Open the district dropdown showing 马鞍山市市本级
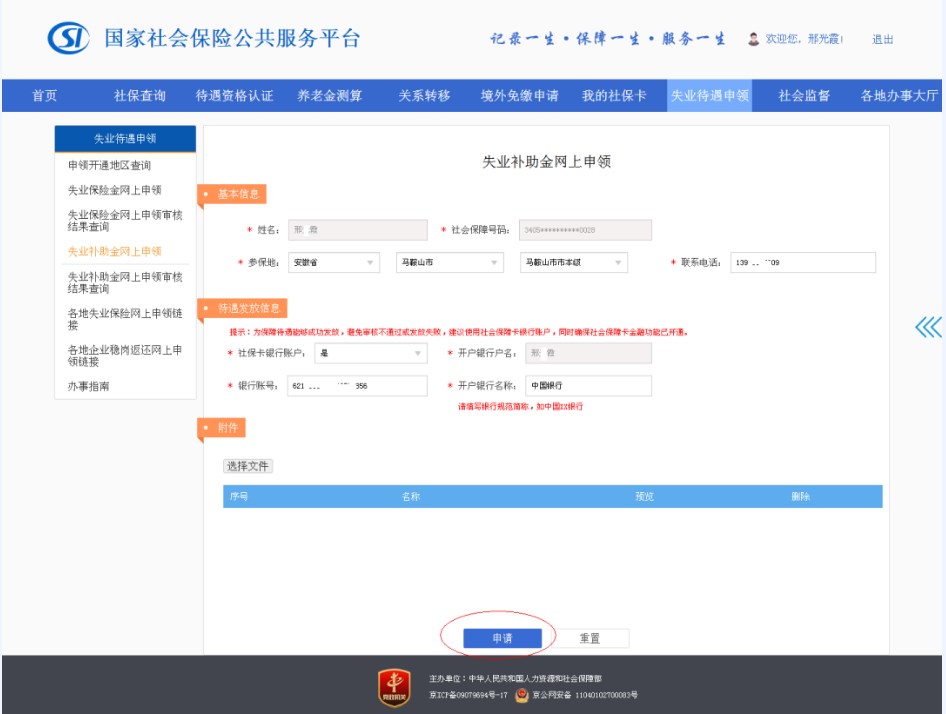Screen dimensions: 946x714 pyautogui.click(x=574, y=263)
